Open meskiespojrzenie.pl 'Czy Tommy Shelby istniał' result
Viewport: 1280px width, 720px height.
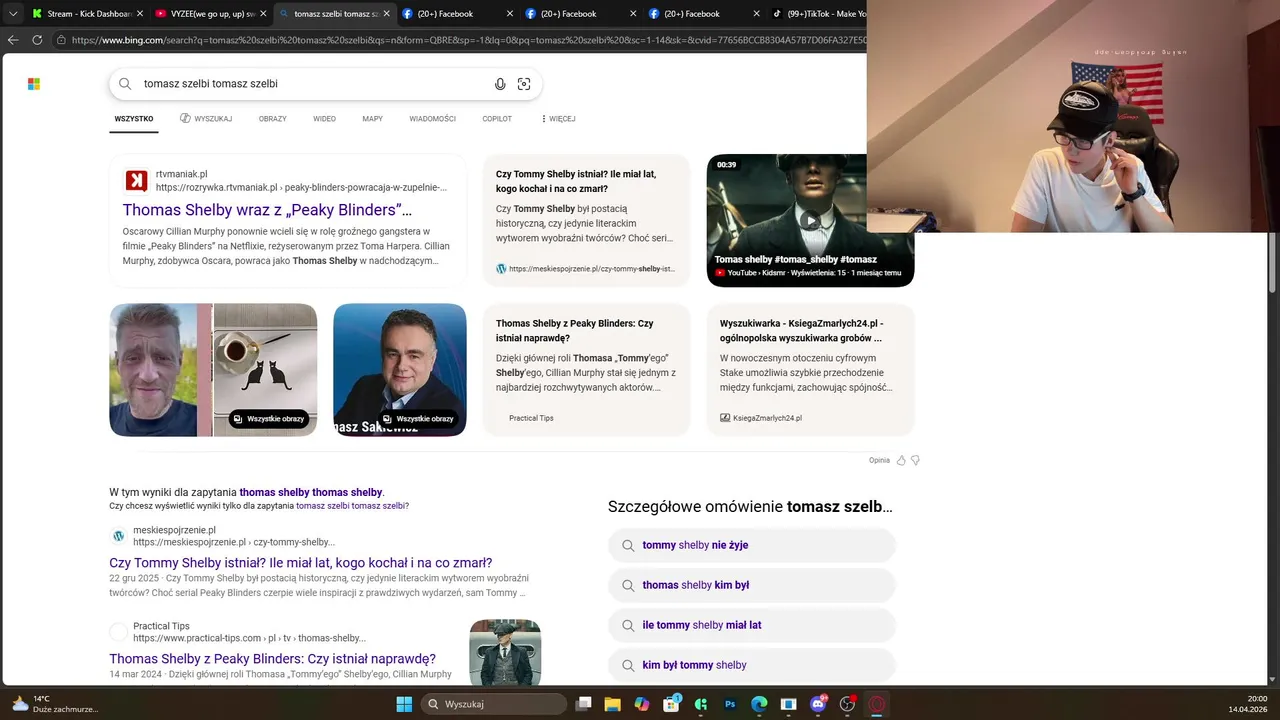300,563
